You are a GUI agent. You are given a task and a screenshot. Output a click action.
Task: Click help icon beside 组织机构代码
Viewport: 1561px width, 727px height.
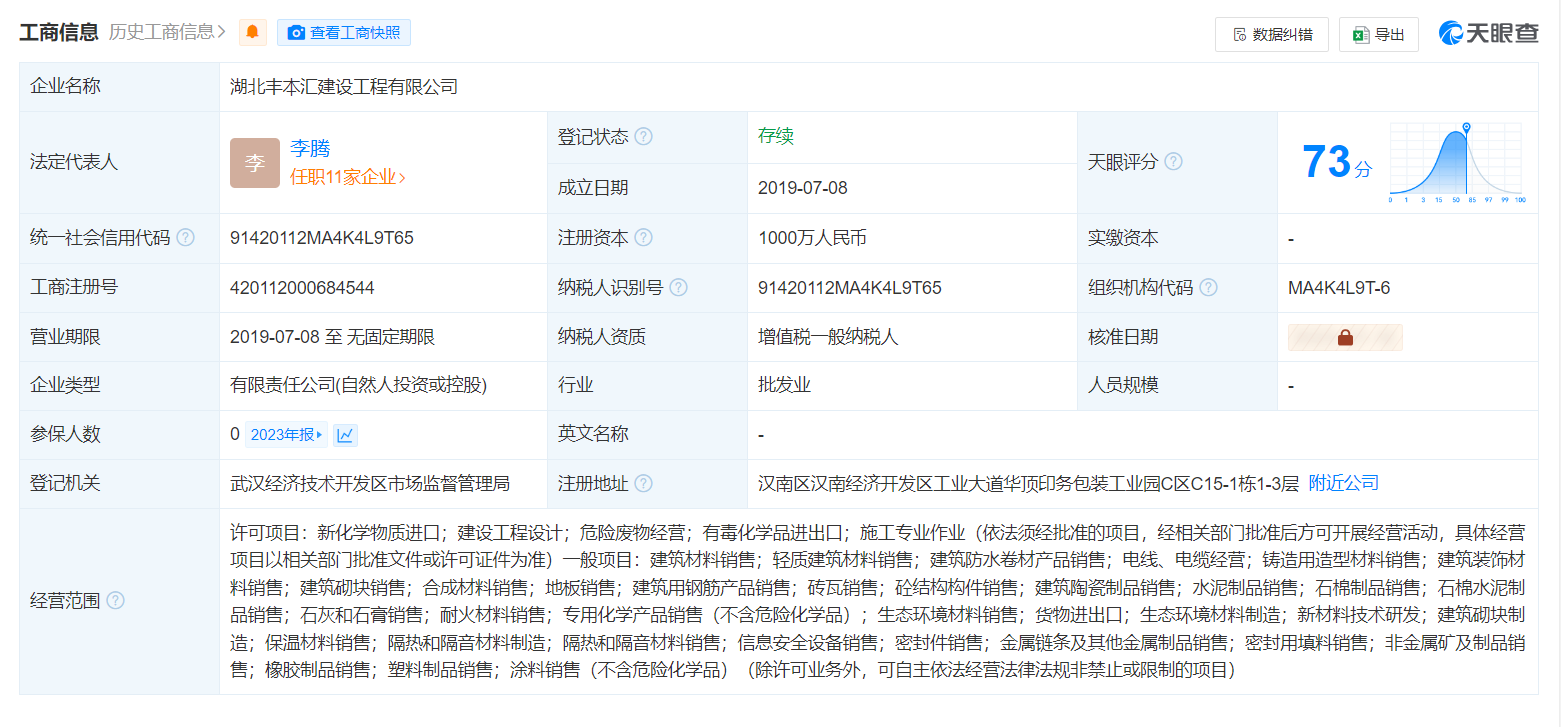click(1208, 288)
